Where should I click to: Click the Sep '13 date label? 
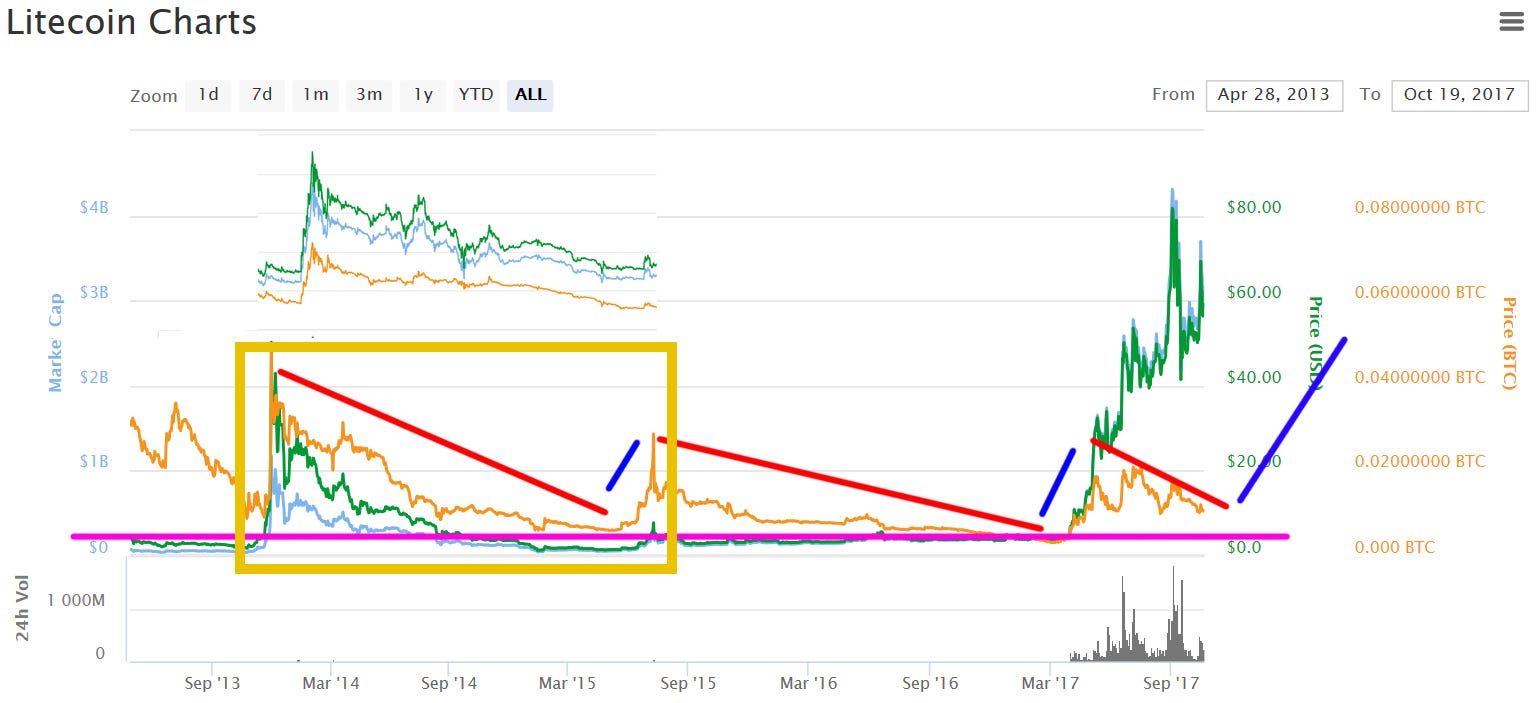point(212,685)
